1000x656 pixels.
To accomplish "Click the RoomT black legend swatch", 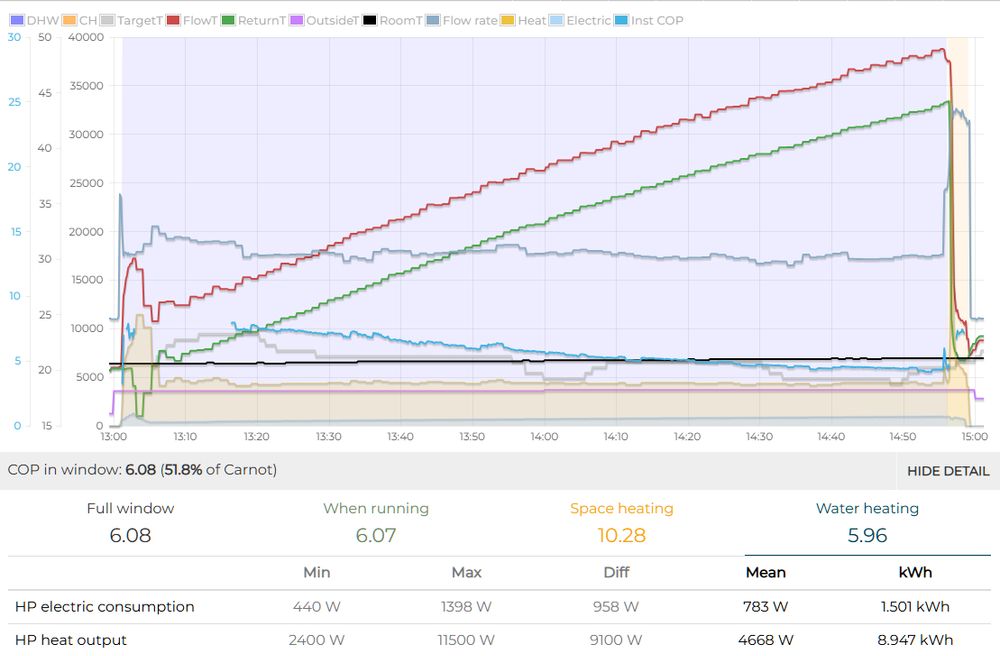I will tap(369, 20).
